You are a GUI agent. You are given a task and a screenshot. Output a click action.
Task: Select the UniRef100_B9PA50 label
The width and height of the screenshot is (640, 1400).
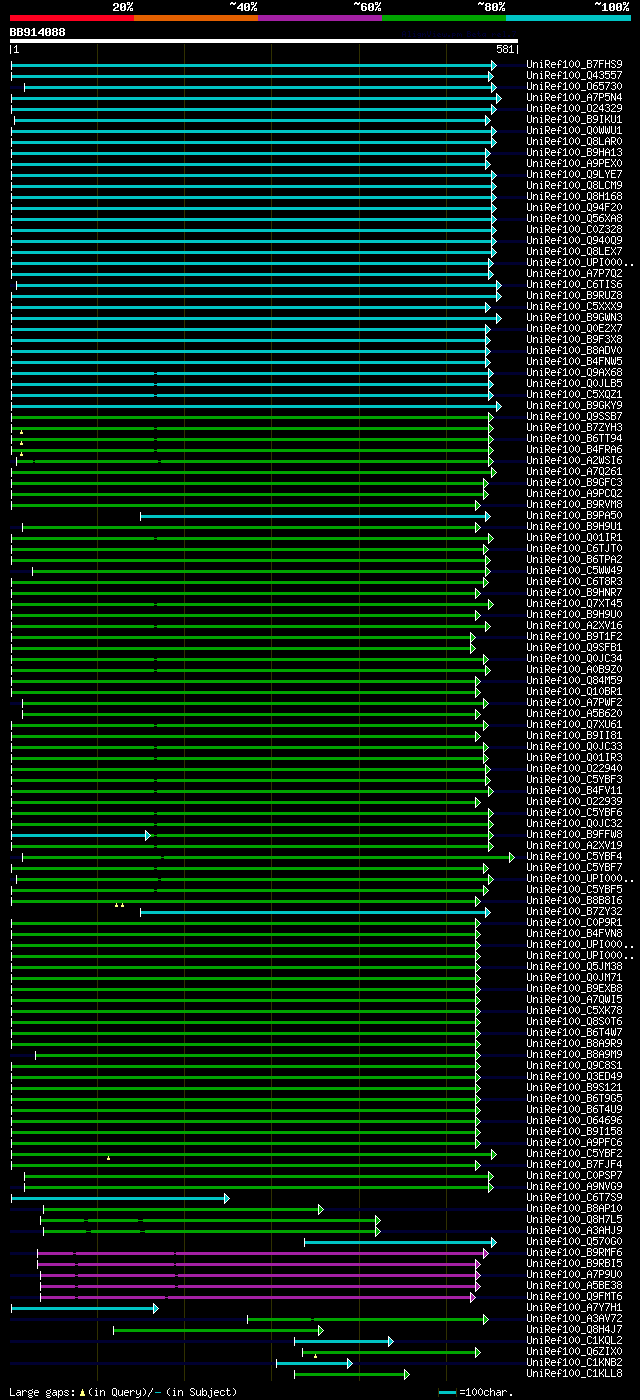574,515
